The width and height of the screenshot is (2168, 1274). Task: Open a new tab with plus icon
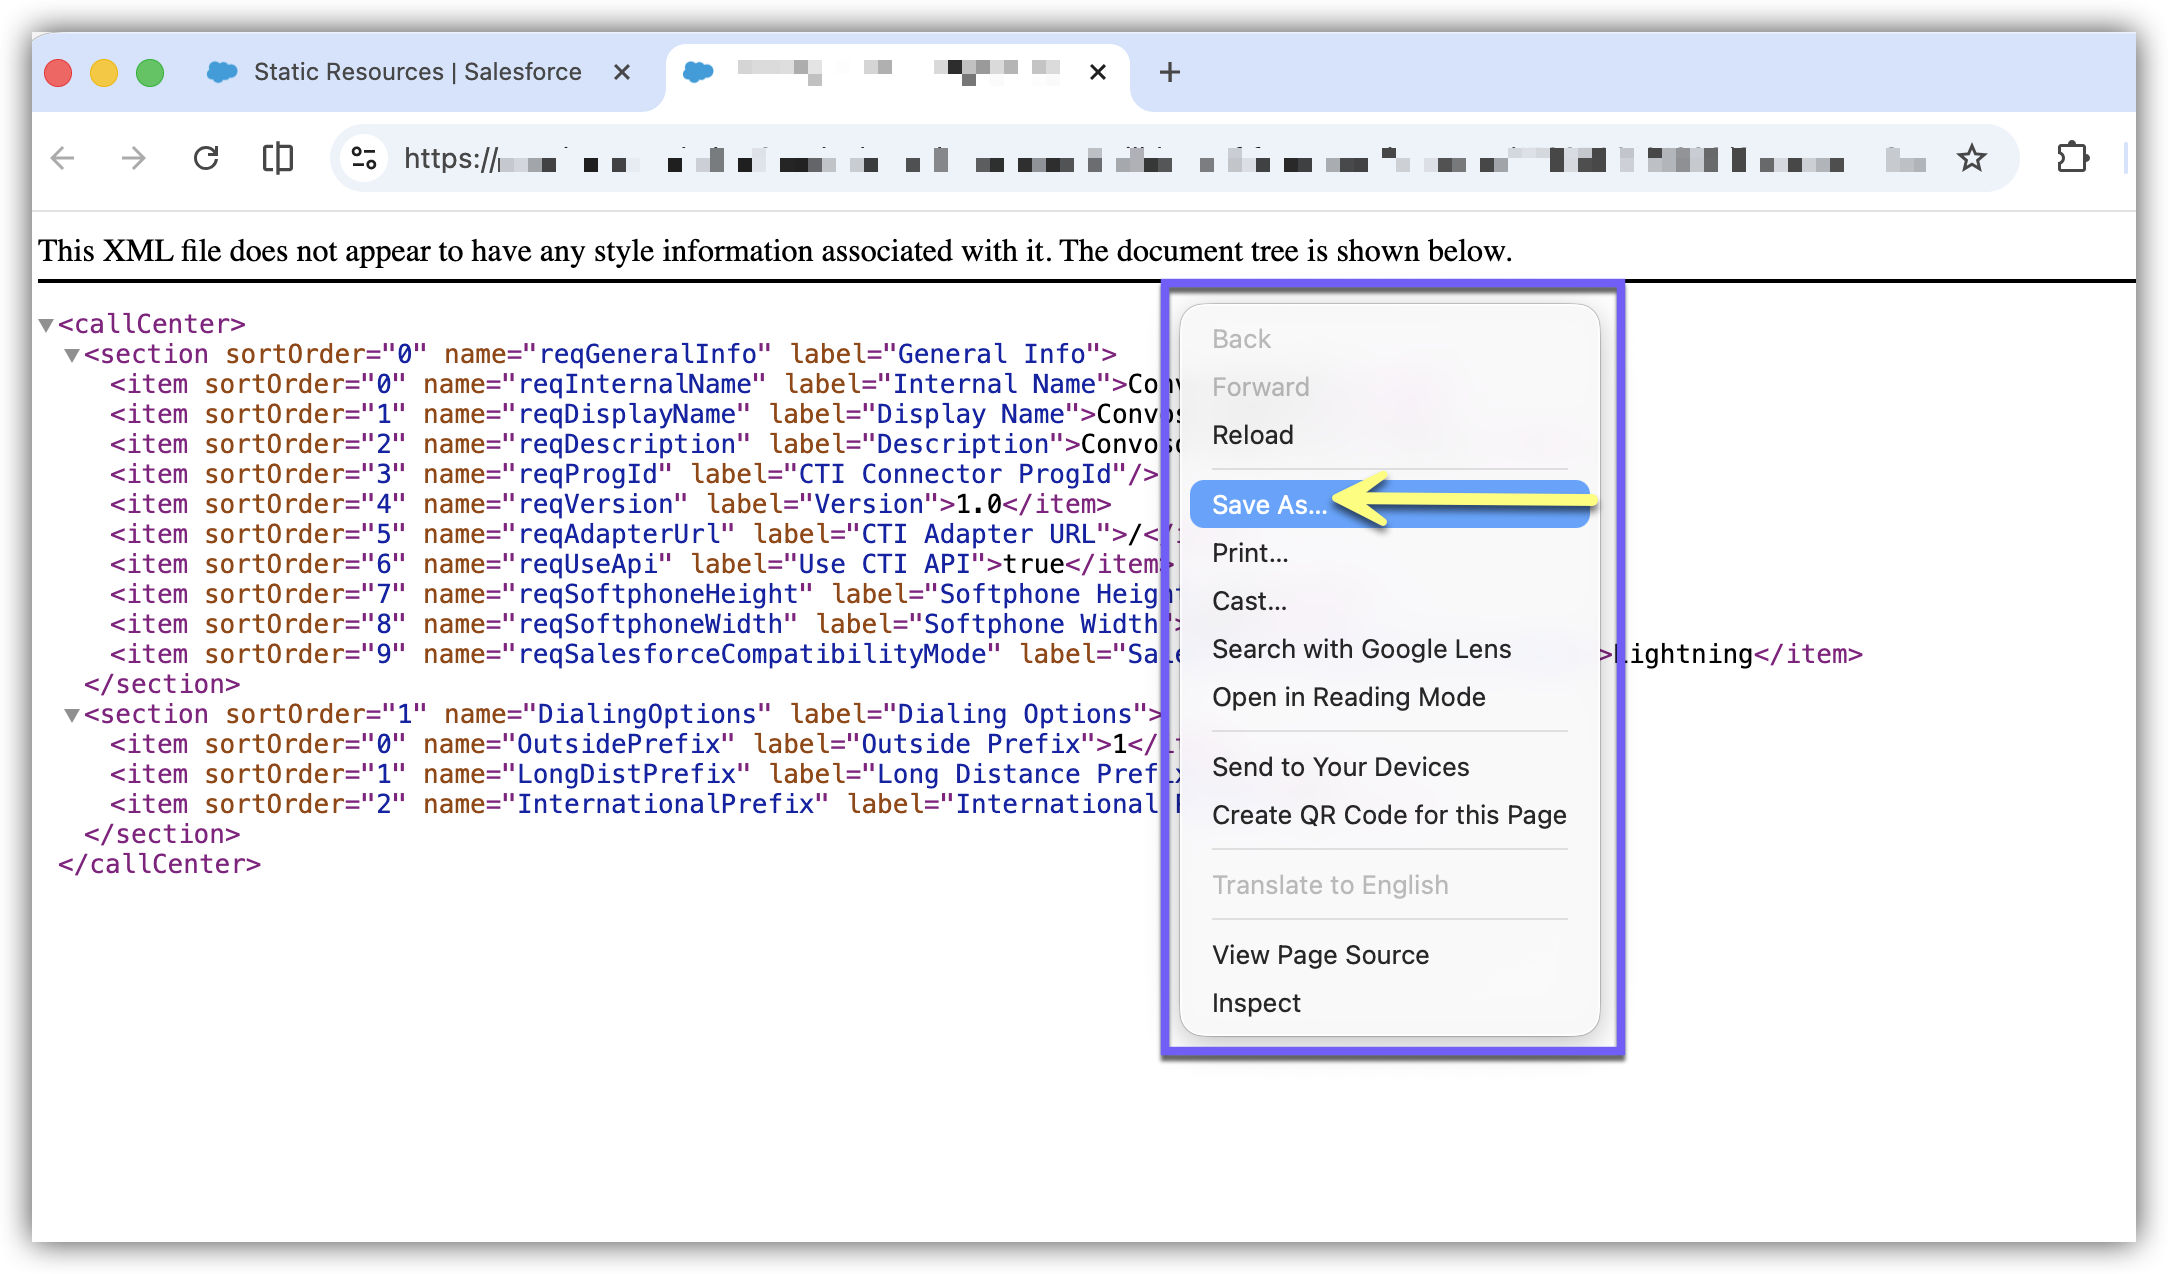tap(1169, 72)
